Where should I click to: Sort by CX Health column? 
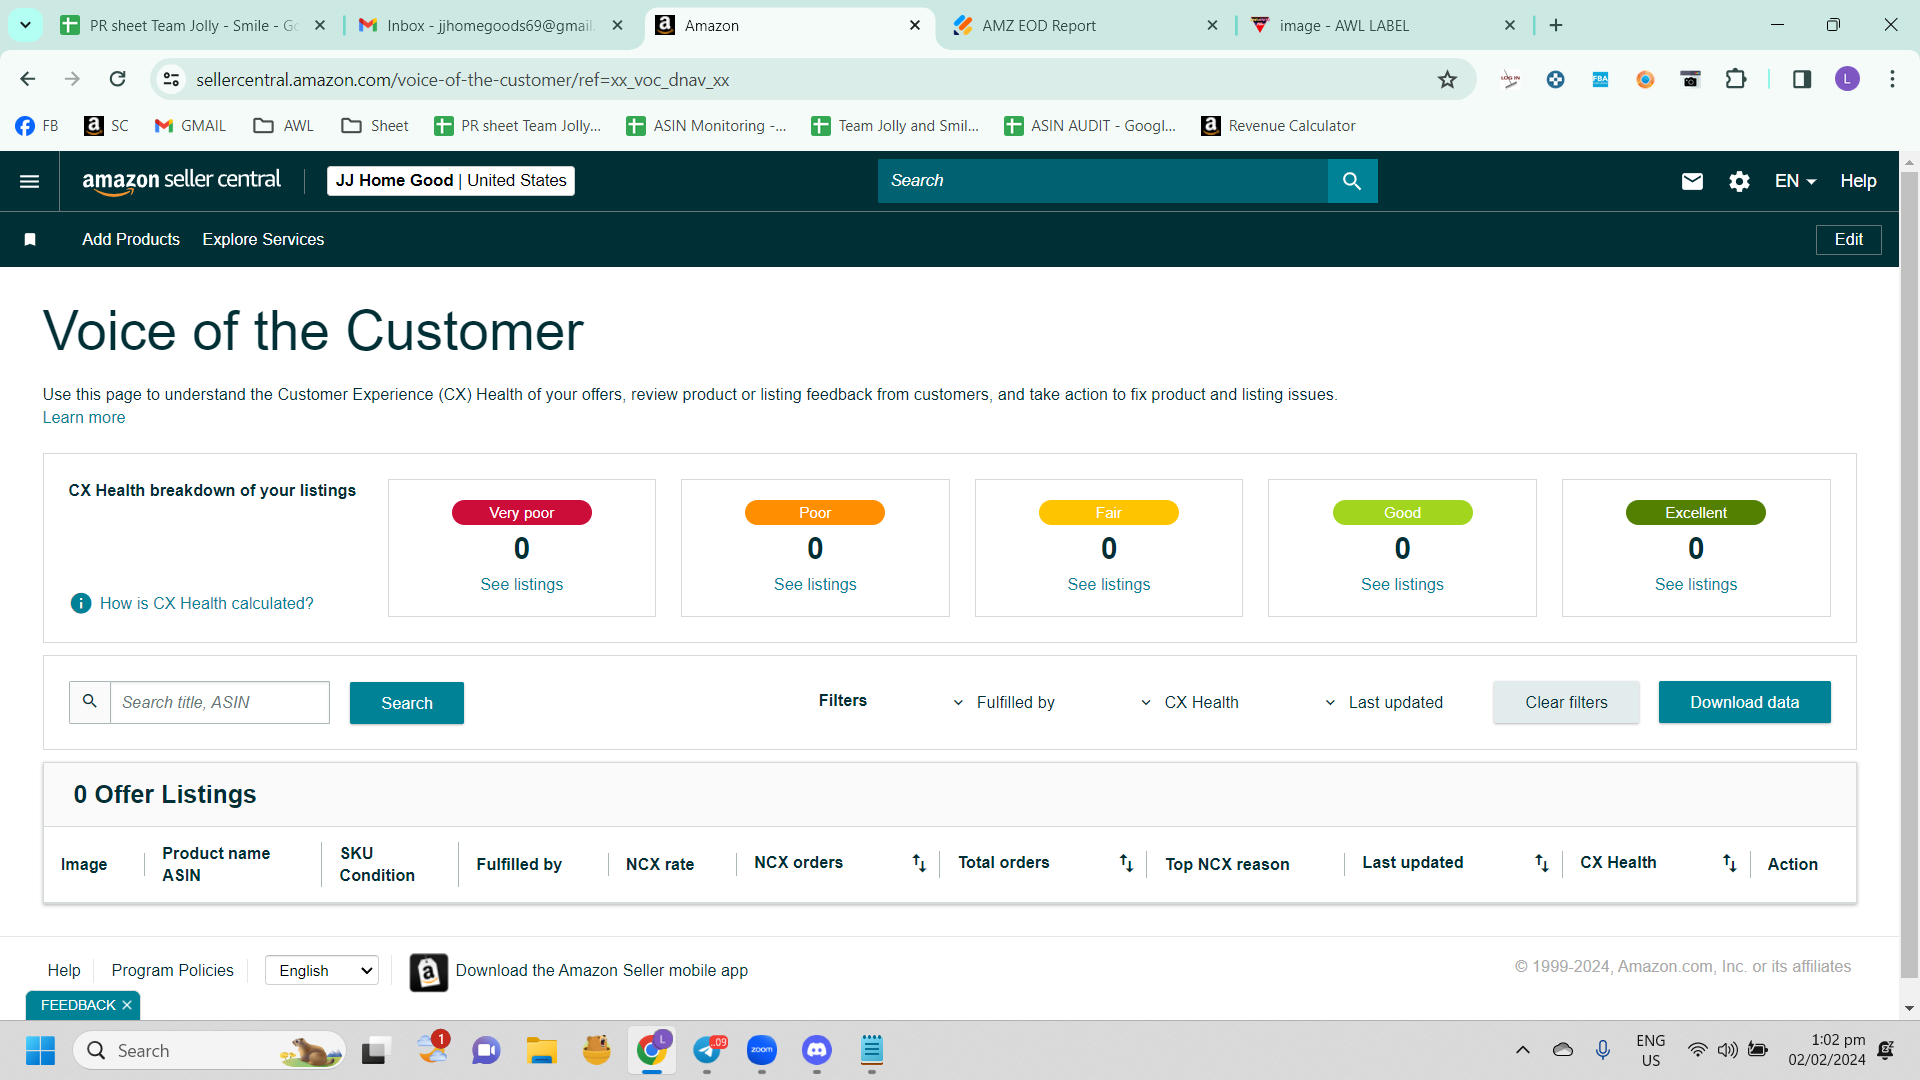click(1729, 863)
